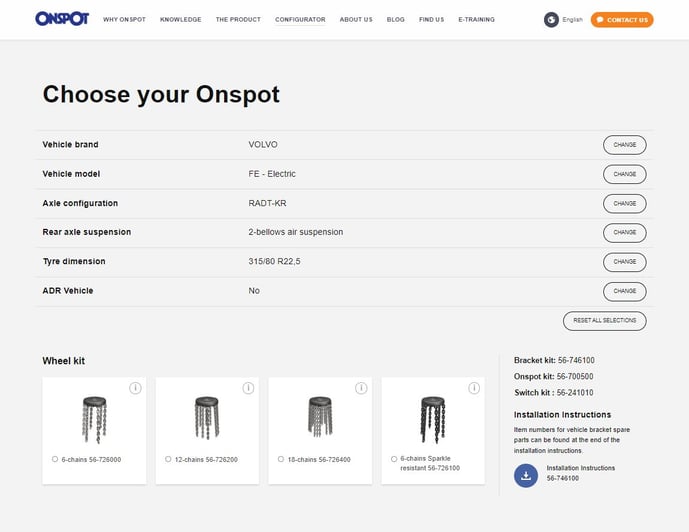Viewport: 689px width, 532px height.
Task: Open info icon for 6-chains 56-726000
Action: pyautogui.click(x=135, y=388)
